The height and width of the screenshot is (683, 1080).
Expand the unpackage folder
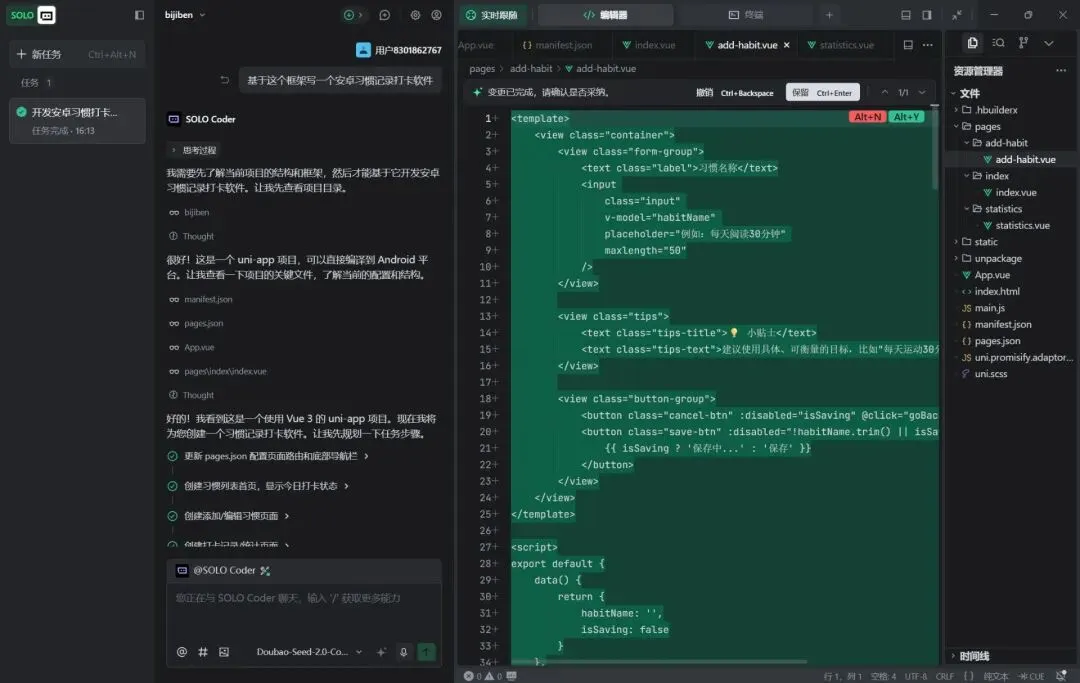point(1011,259)
